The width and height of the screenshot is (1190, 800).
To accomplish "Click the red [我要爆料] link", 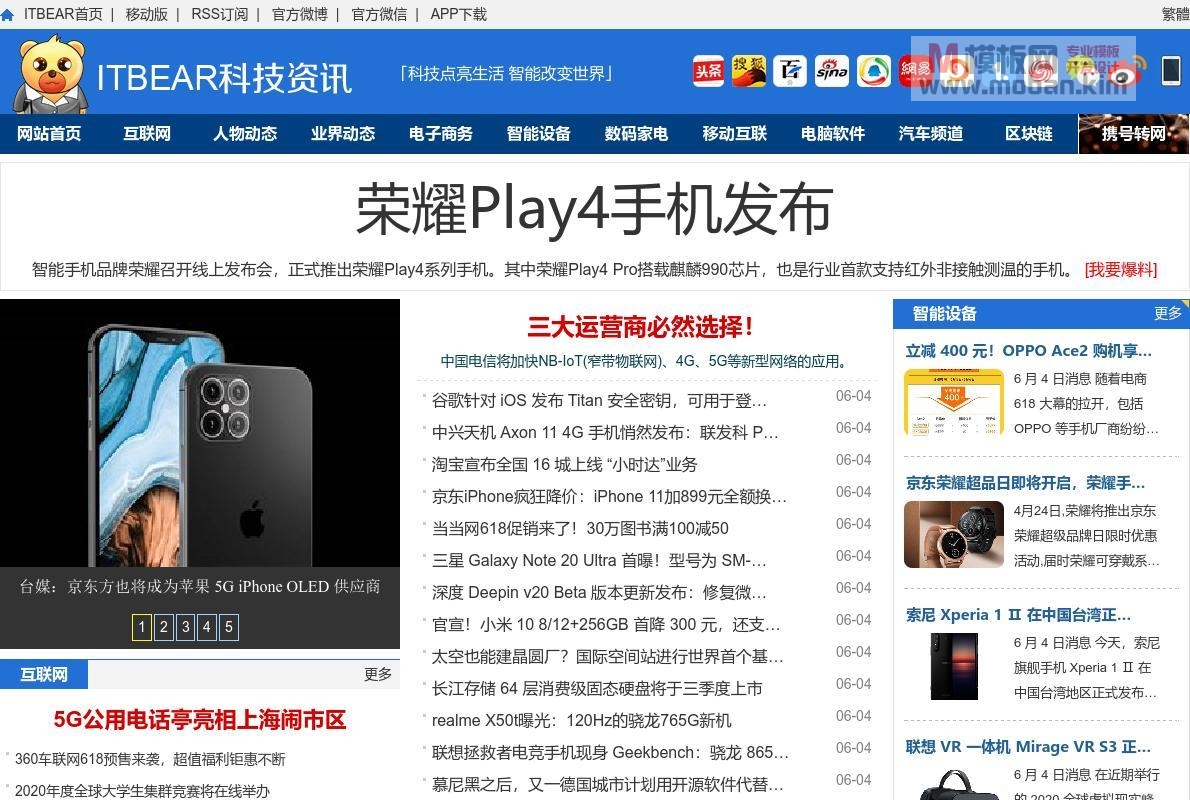I will click(x=1121, y=269).
